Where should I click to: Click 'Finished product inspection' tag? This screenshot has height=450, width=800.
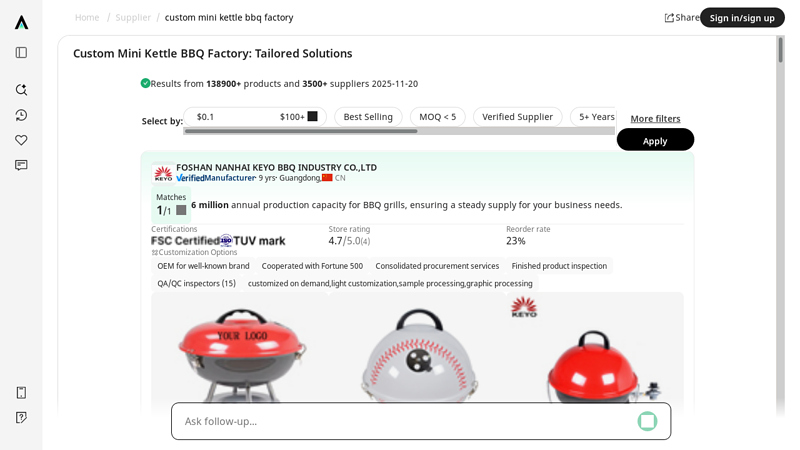tap(559, 266)
